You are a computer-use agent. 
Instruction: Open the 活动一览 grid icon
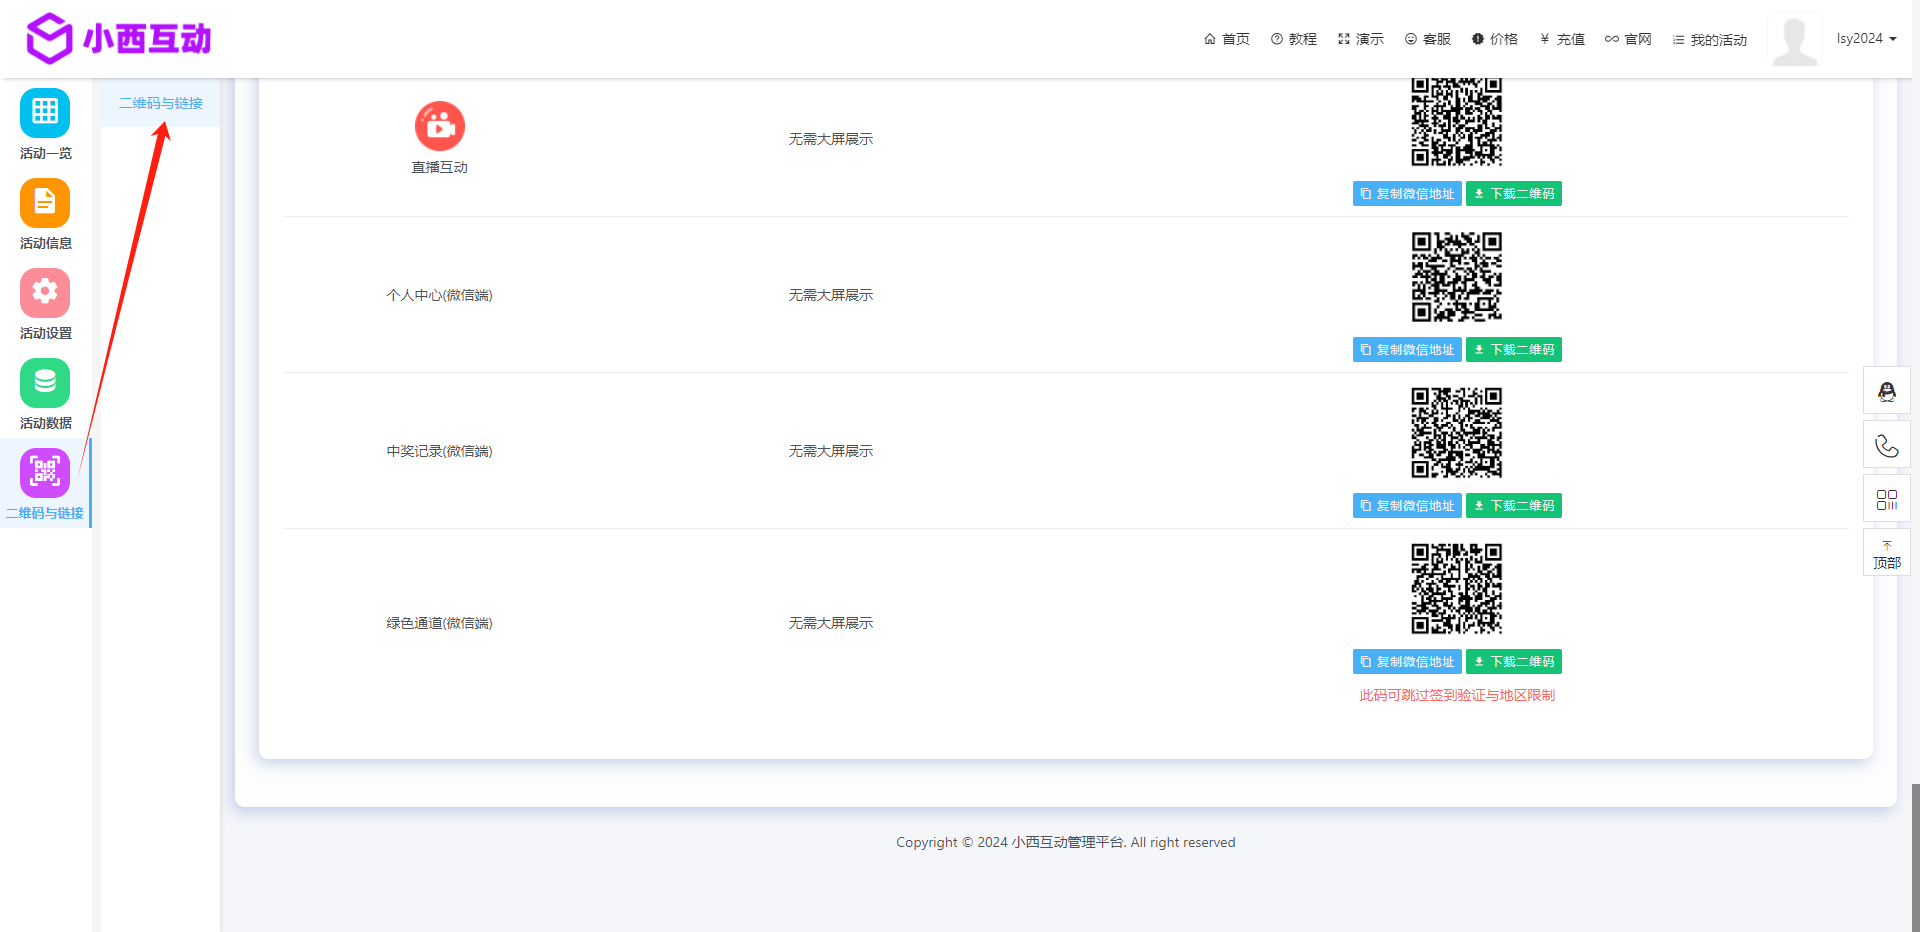point(45,113)
